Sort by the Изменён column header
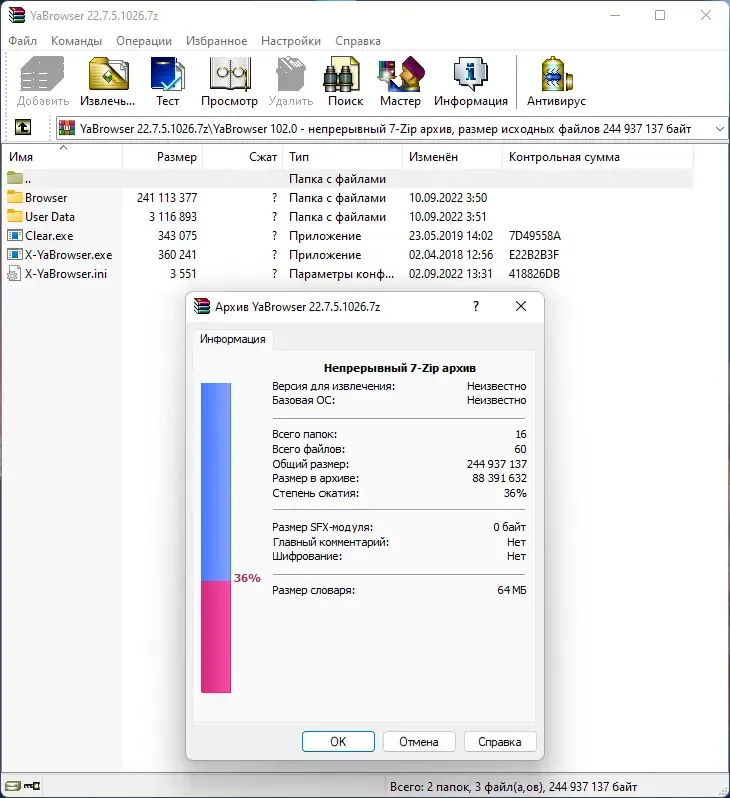This screenshot has width=730, height=798. [453, 157]
